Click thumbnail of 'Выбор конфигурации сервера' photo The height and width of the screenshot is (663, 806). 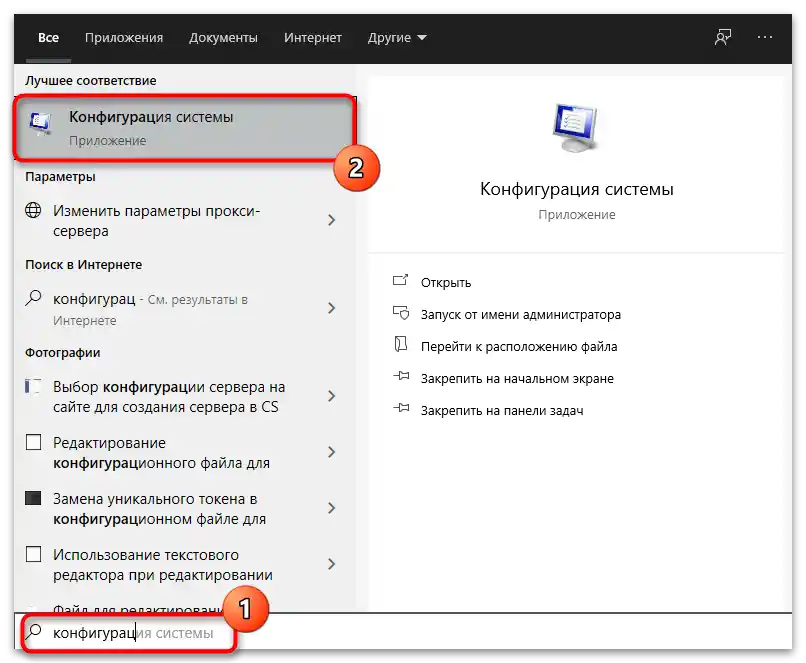click(x=33, y=386)
